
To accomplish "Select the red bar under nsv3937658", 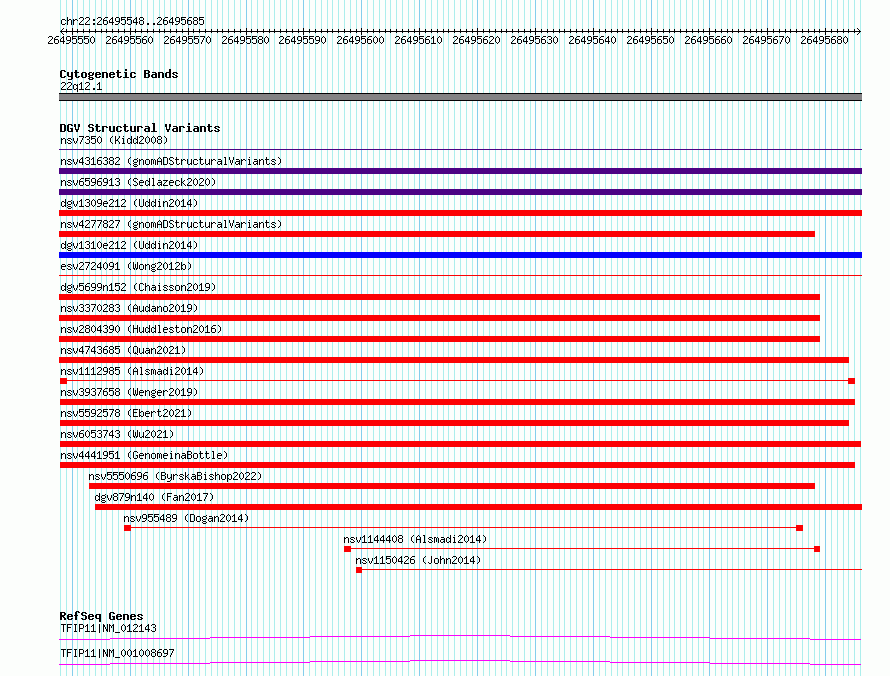I will [x=457, y=402].
